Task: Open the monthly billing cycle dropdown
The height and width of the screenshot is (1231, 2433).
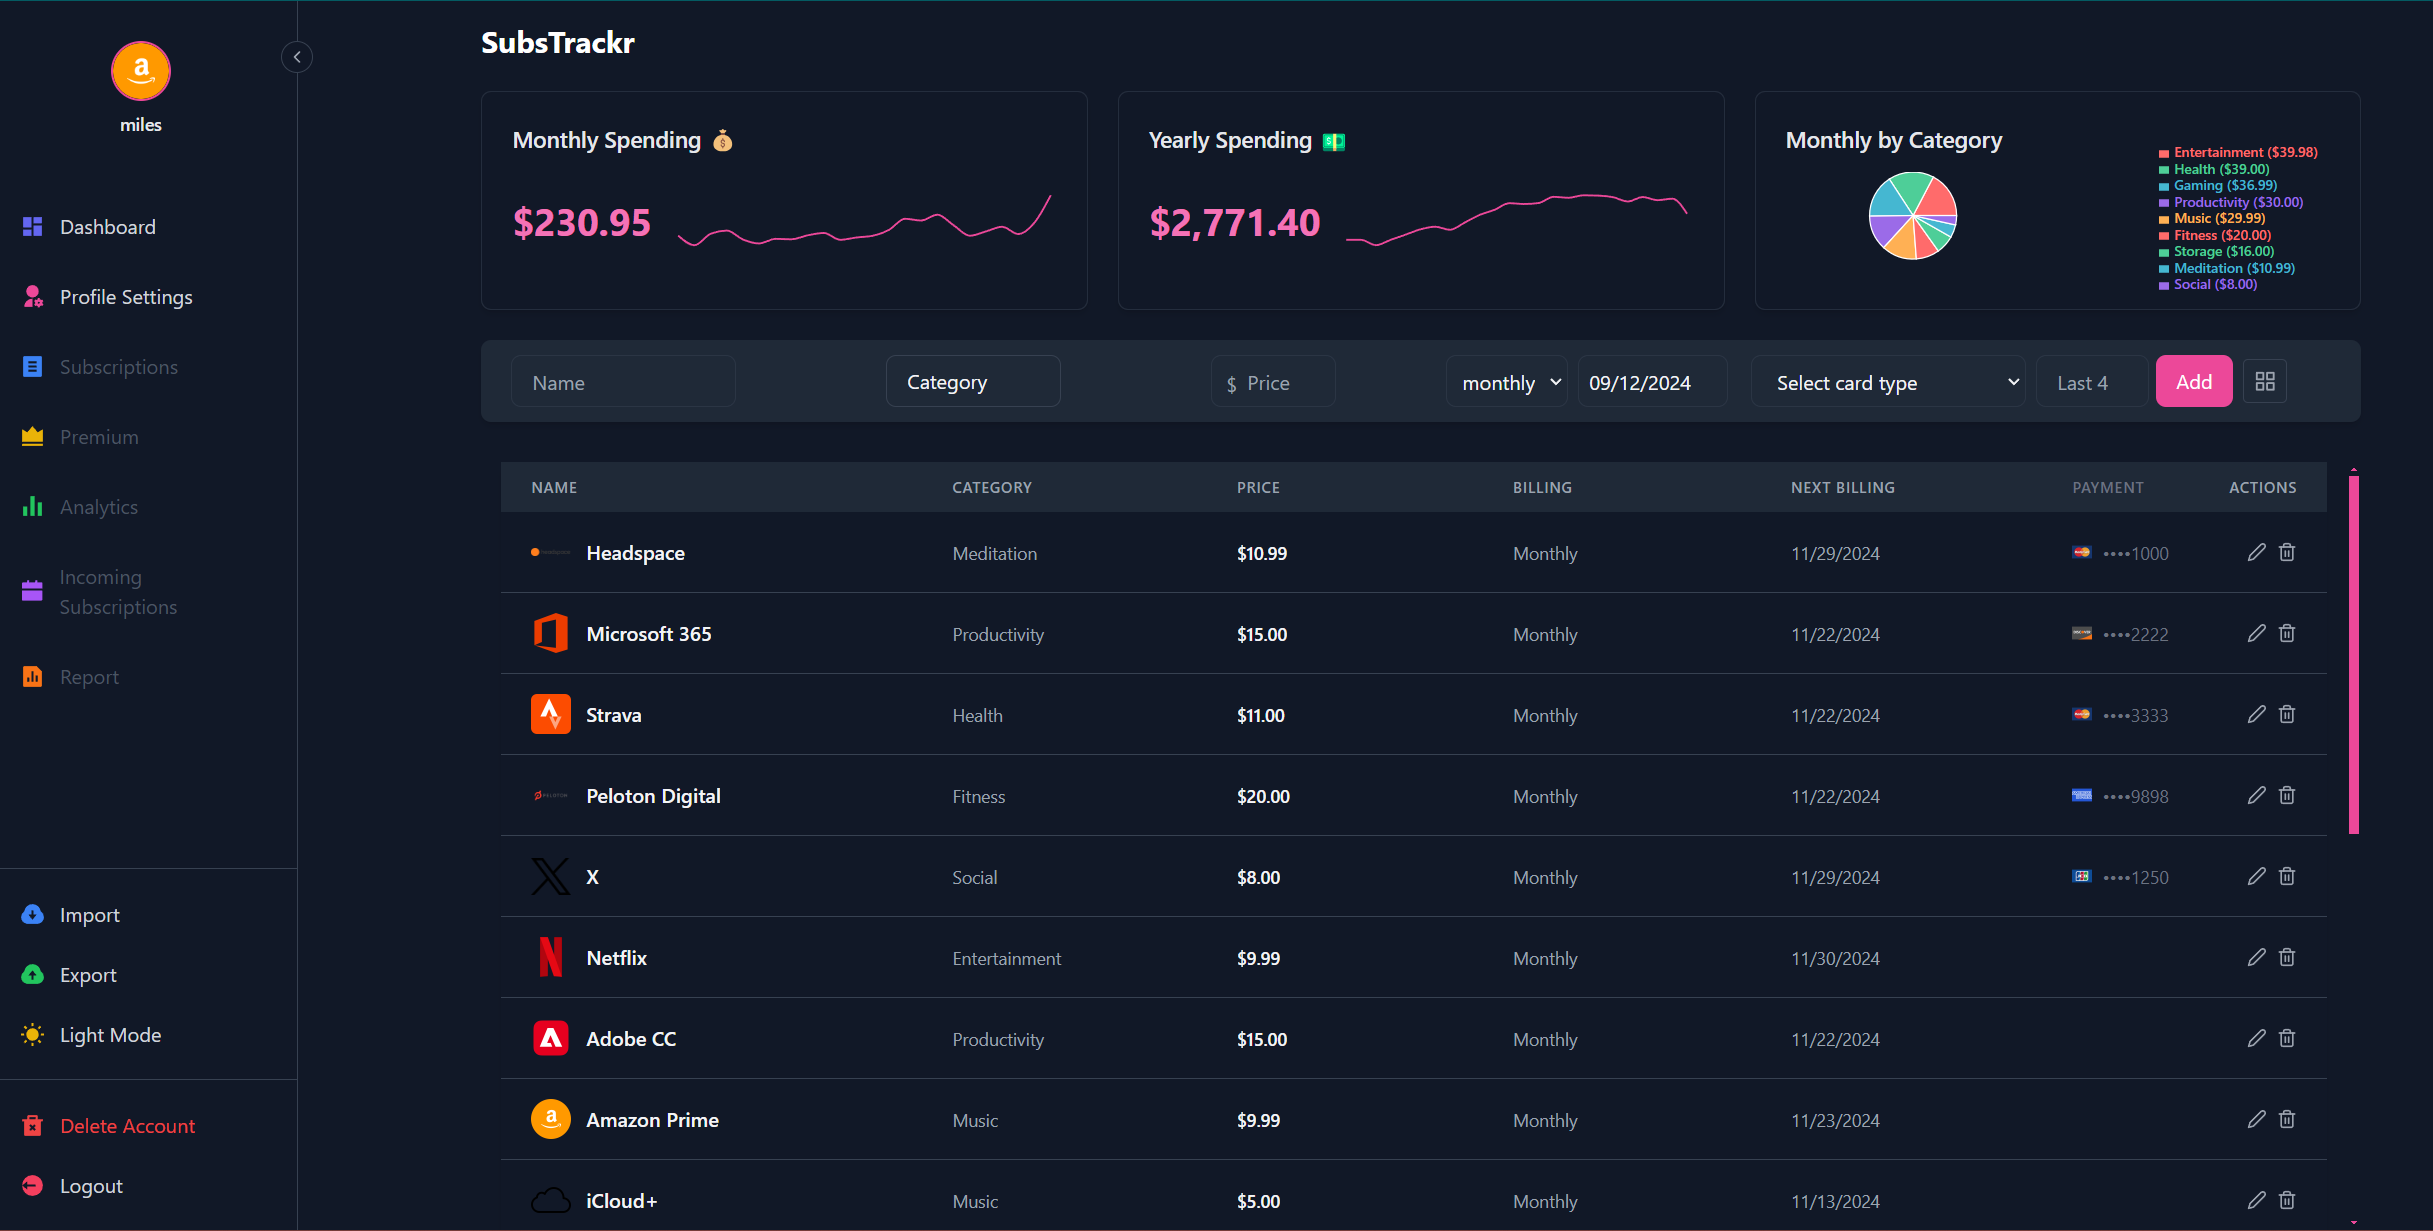Action: [x=1507, y=382]
